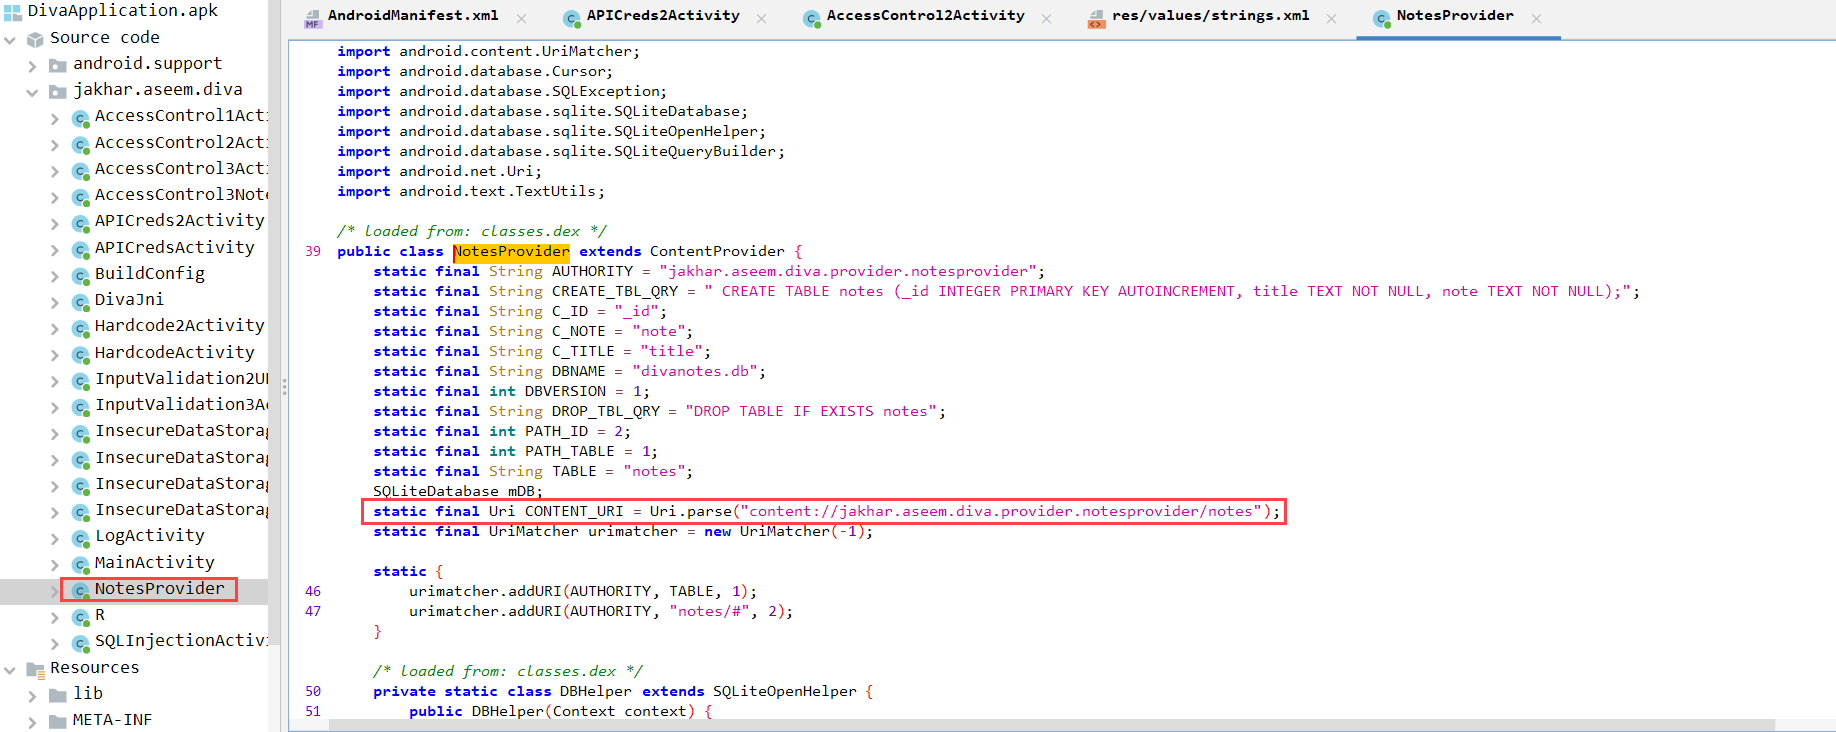Click the horizontal scrollbar under the code
The width and height of the screenshot is (1836, 732).
pos(1050,725)
